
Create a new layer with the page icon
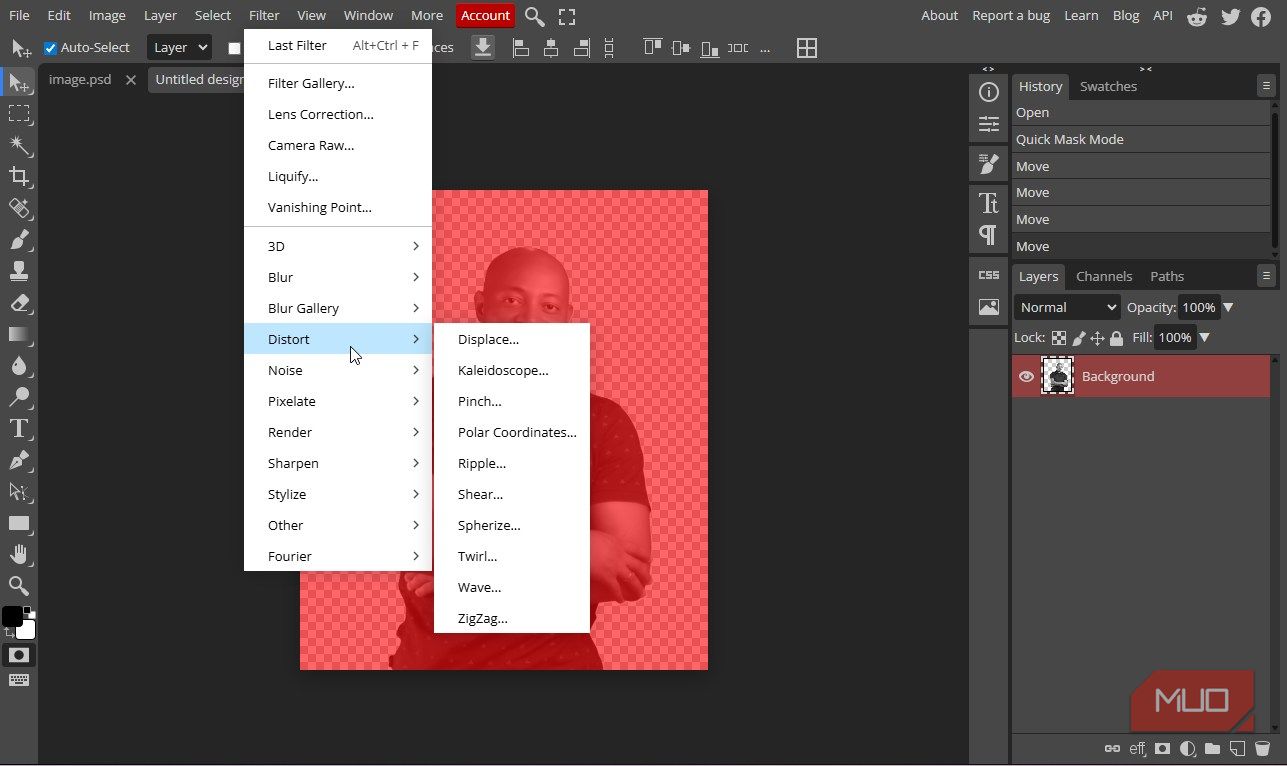pyautogui.click(x=1237, y=748)
